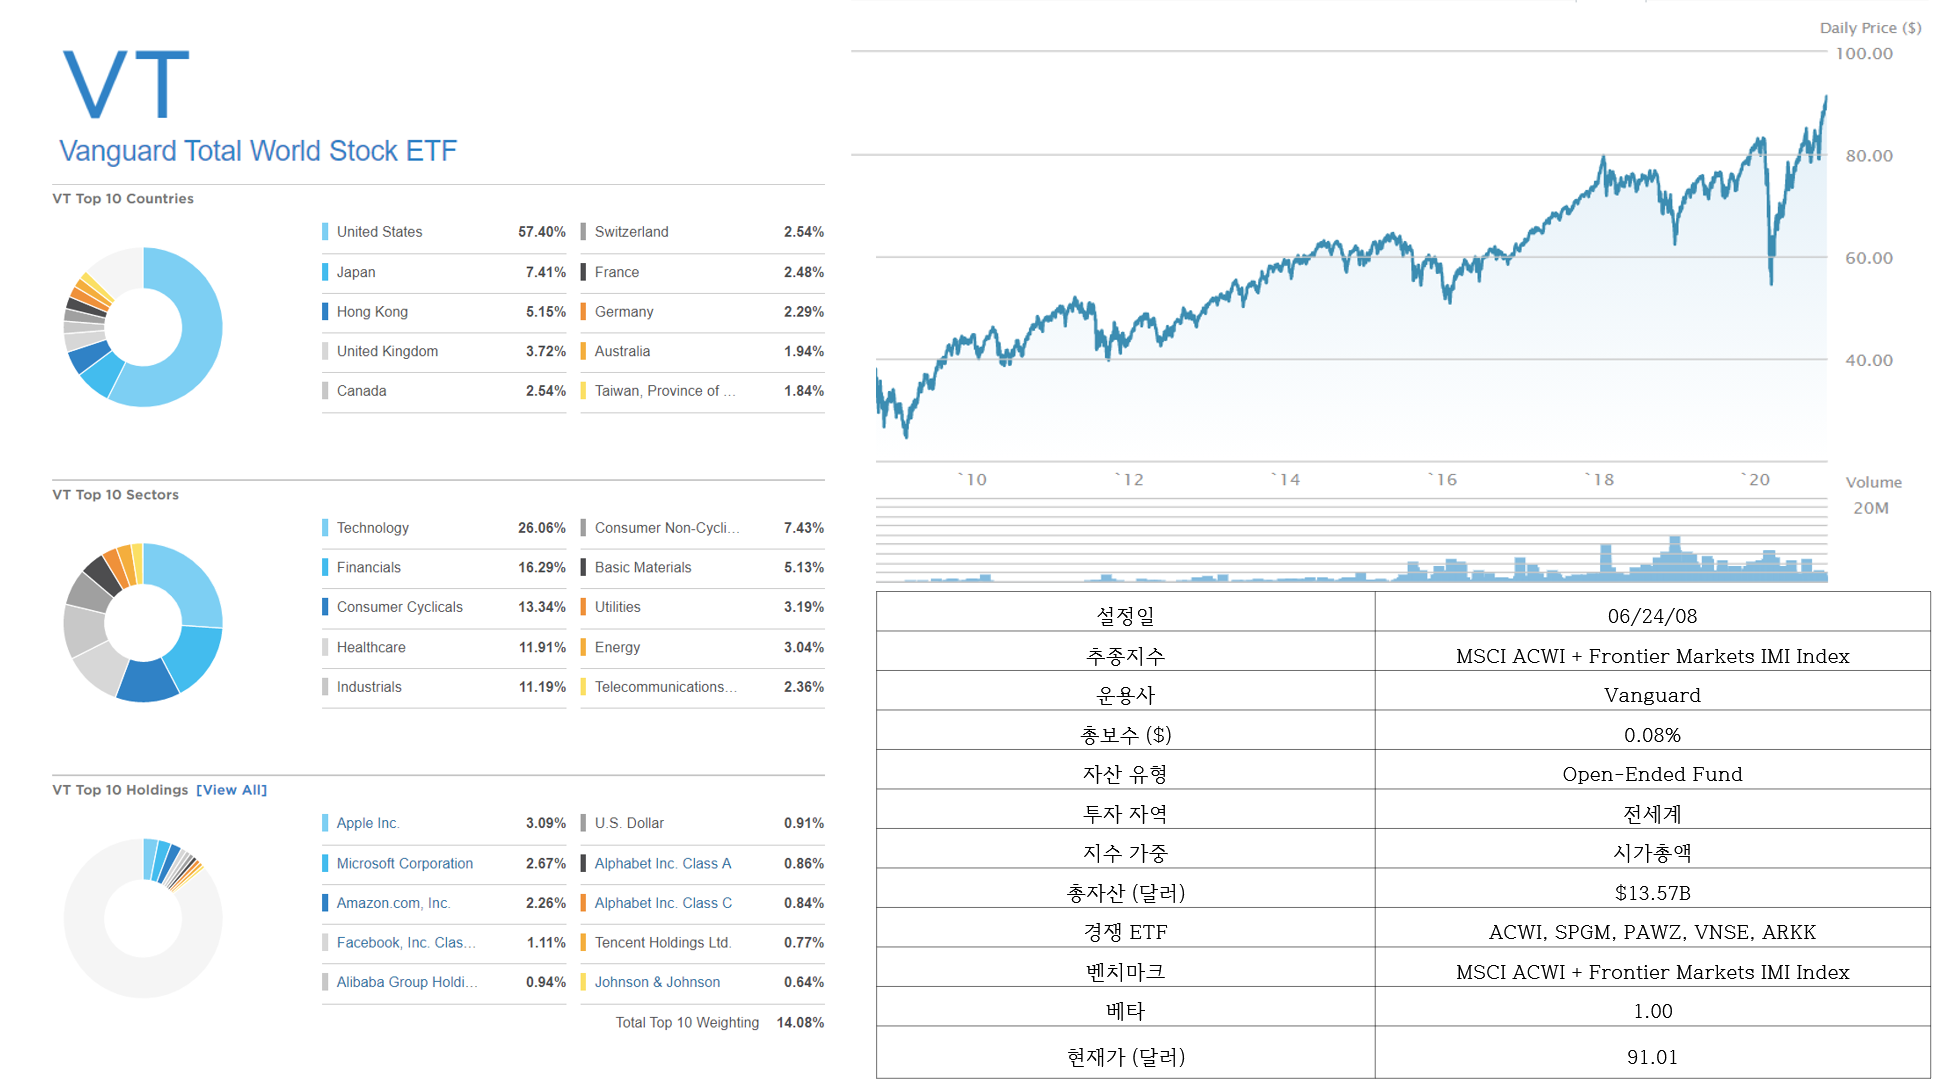Viewport: 1946px width, 1087px height.
Task: Click the Total Top 10 Weighting value
Action: click(800, 1023)
